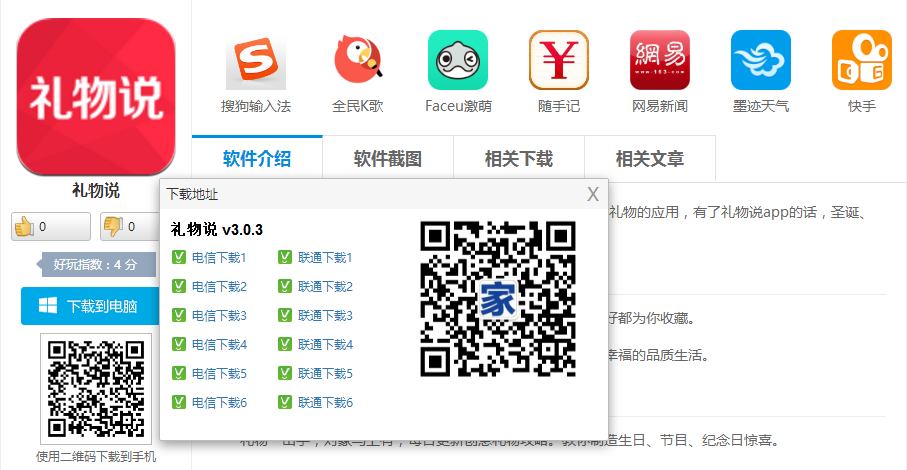Click green check icon beside 联通下载5
Image resolution: width=907 pixels, height=470 pixels.
pyautogui.click(x=285, y=373)
